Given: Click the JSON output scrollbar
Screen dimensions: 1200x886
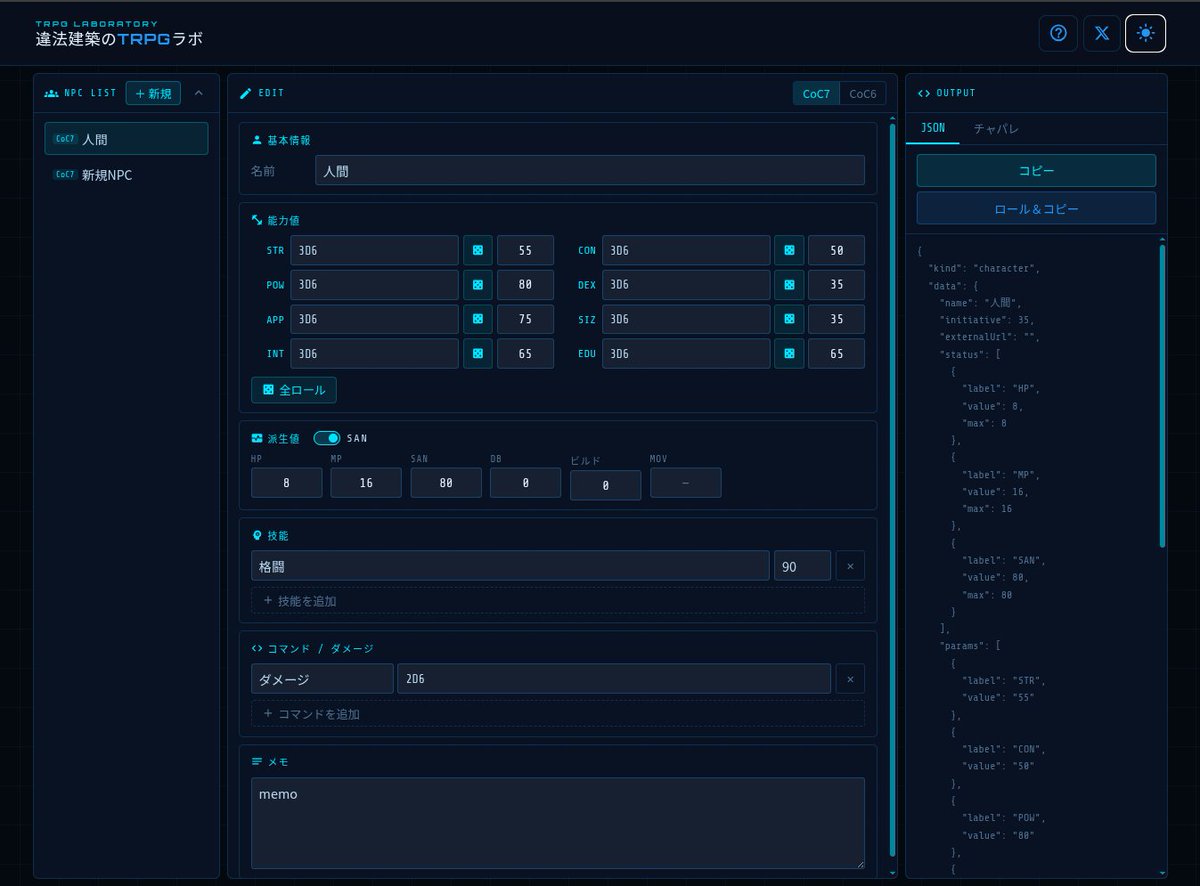Looking at the screenshot, I should (x=1162, y=395).
